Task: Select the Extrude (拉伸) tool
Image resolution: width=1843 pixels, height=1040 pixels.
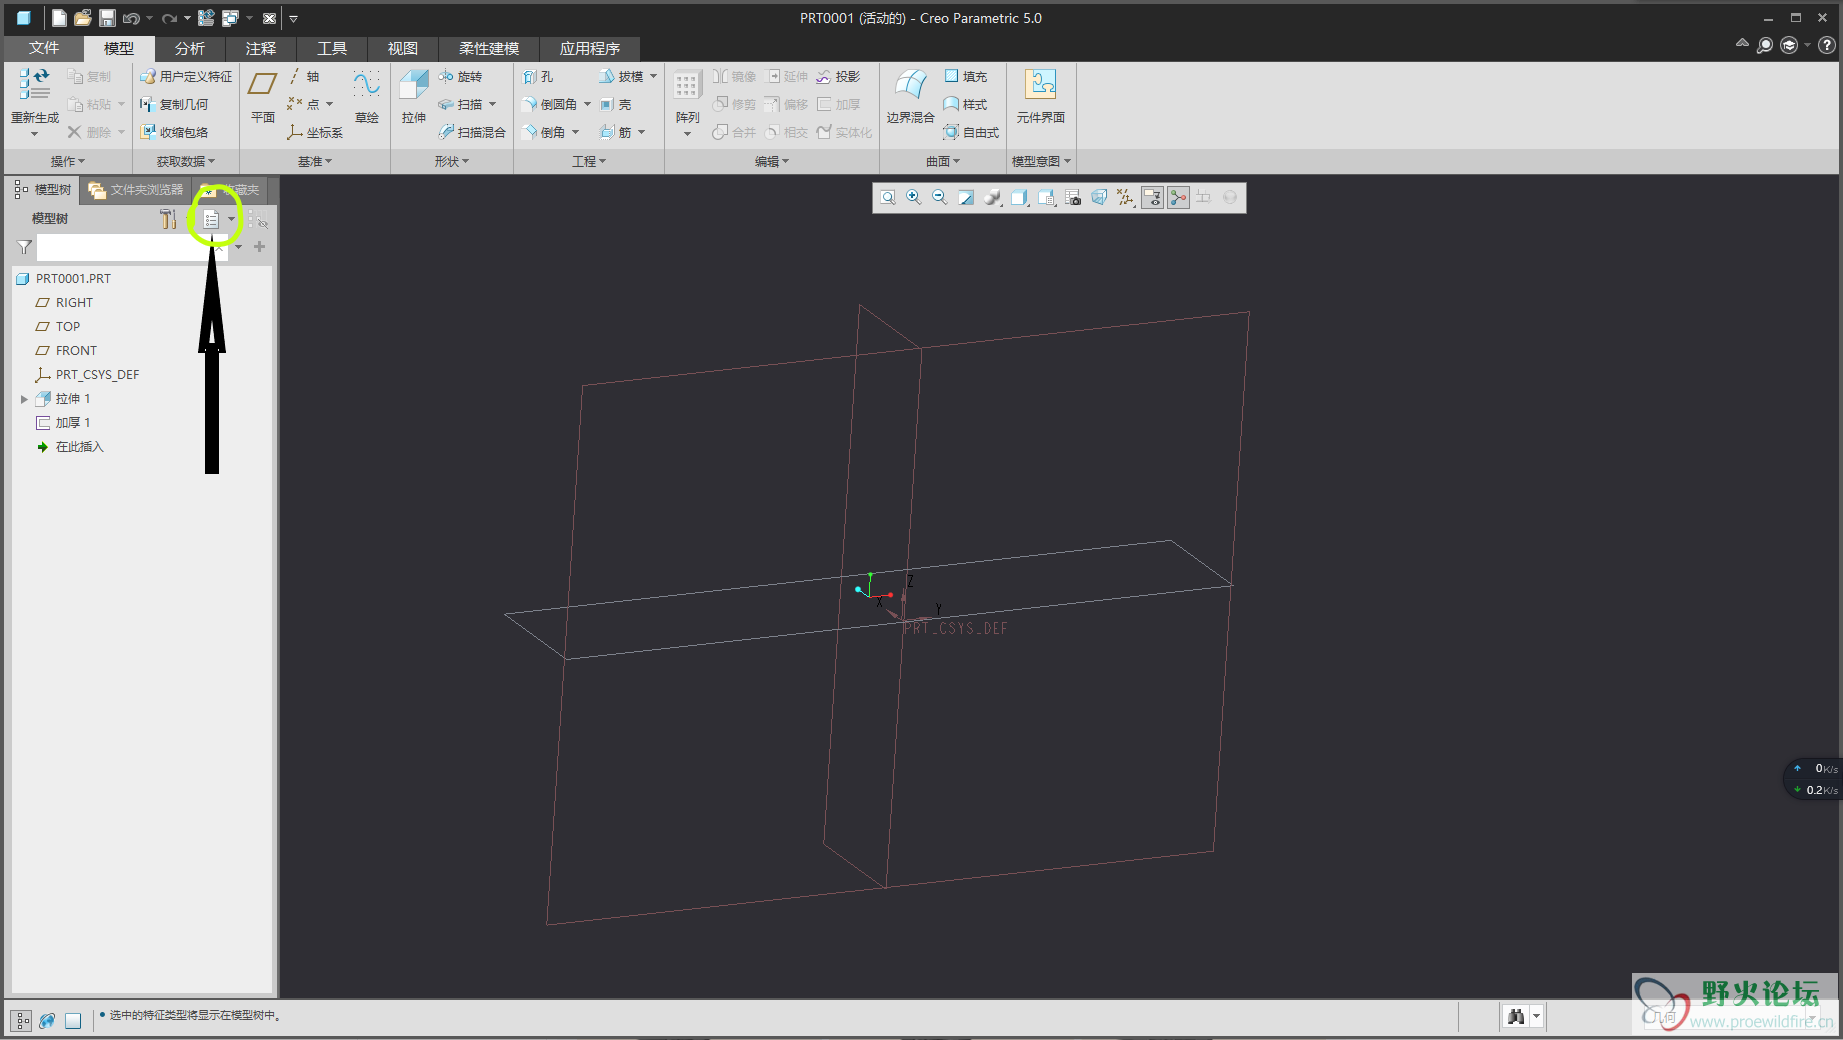Action: pos(414,97)
